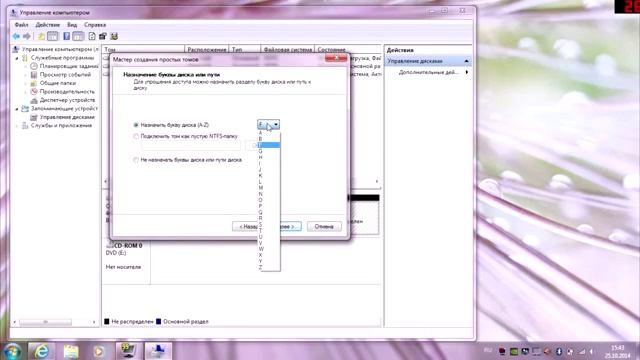The height and width of the screenshot is (360, 640).
Task: Click the green NVIDIA tray icon
Action: click(514, 351)
